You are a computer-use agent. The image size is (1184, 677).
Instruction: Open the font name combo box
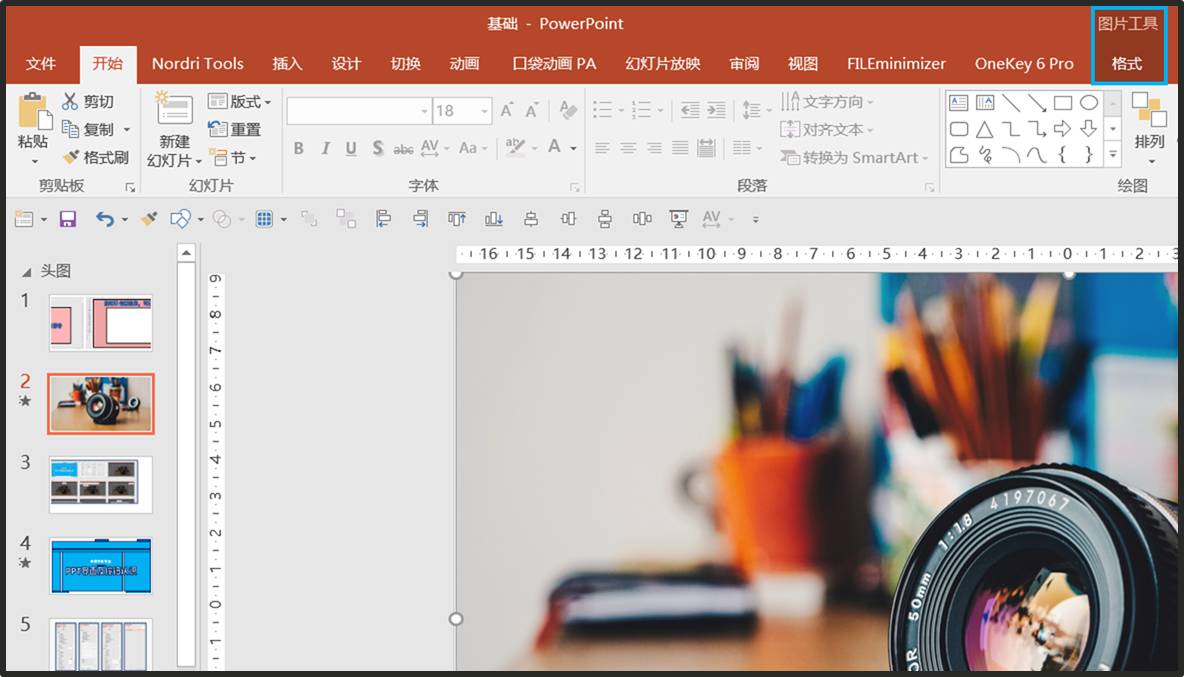(x=359, y=111)
